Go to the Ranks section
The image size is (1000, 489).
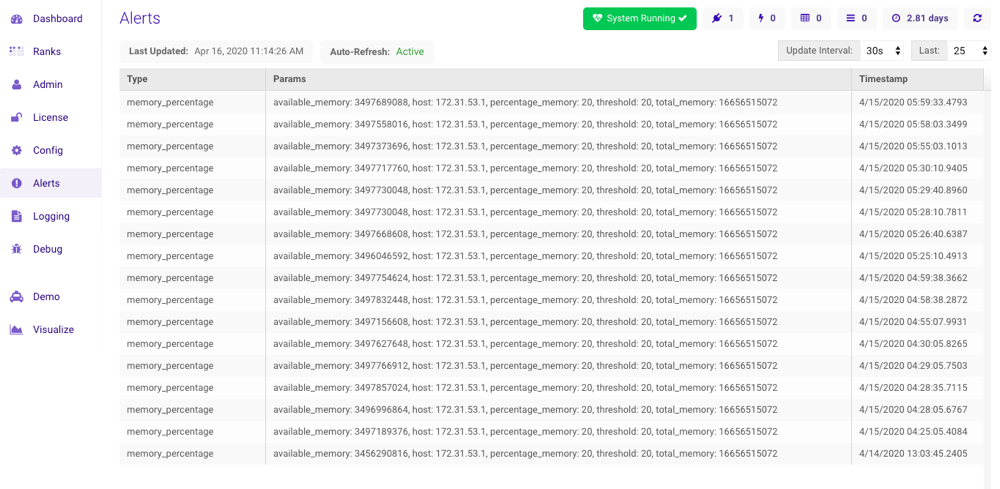point(47,52)
